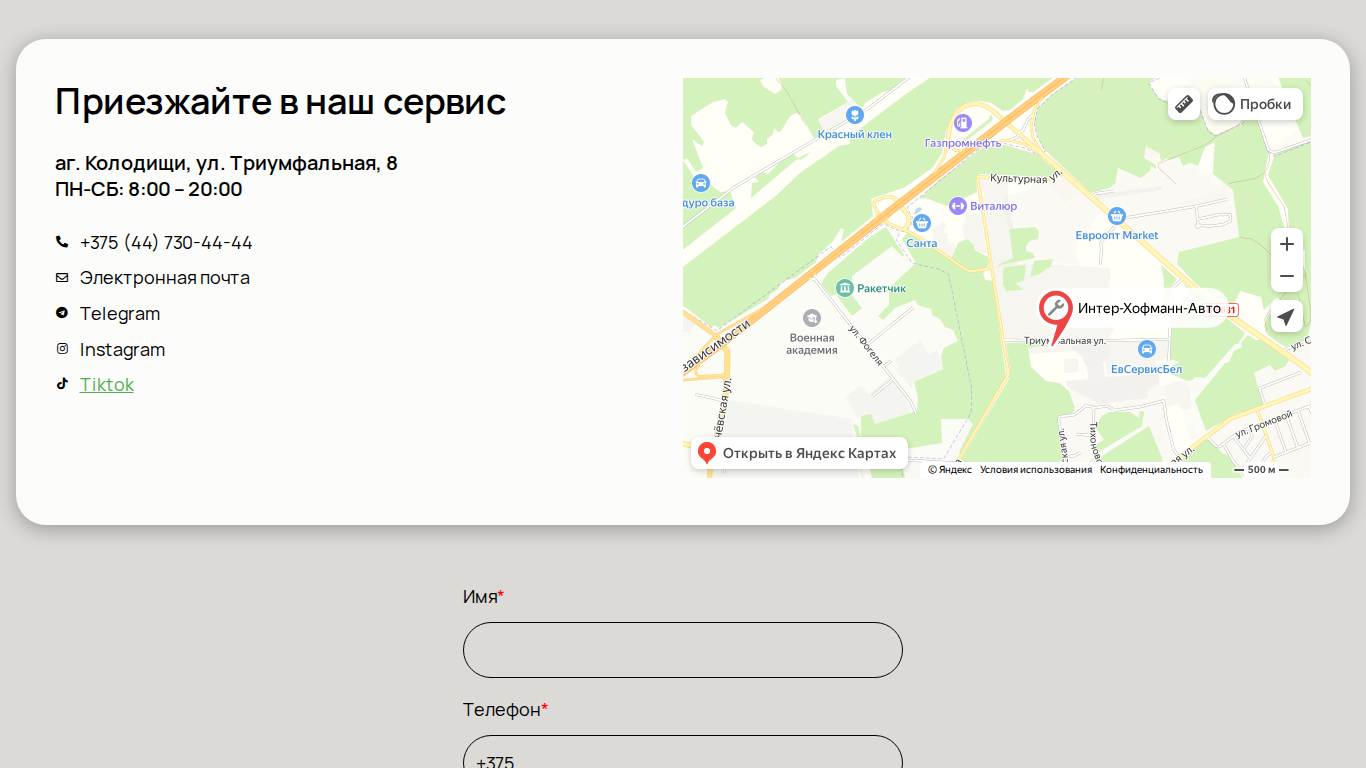The width and height of the screenshot is (1366, 768).
Task: Select the Евроопт Market marker
Action: pos(1117,216)
